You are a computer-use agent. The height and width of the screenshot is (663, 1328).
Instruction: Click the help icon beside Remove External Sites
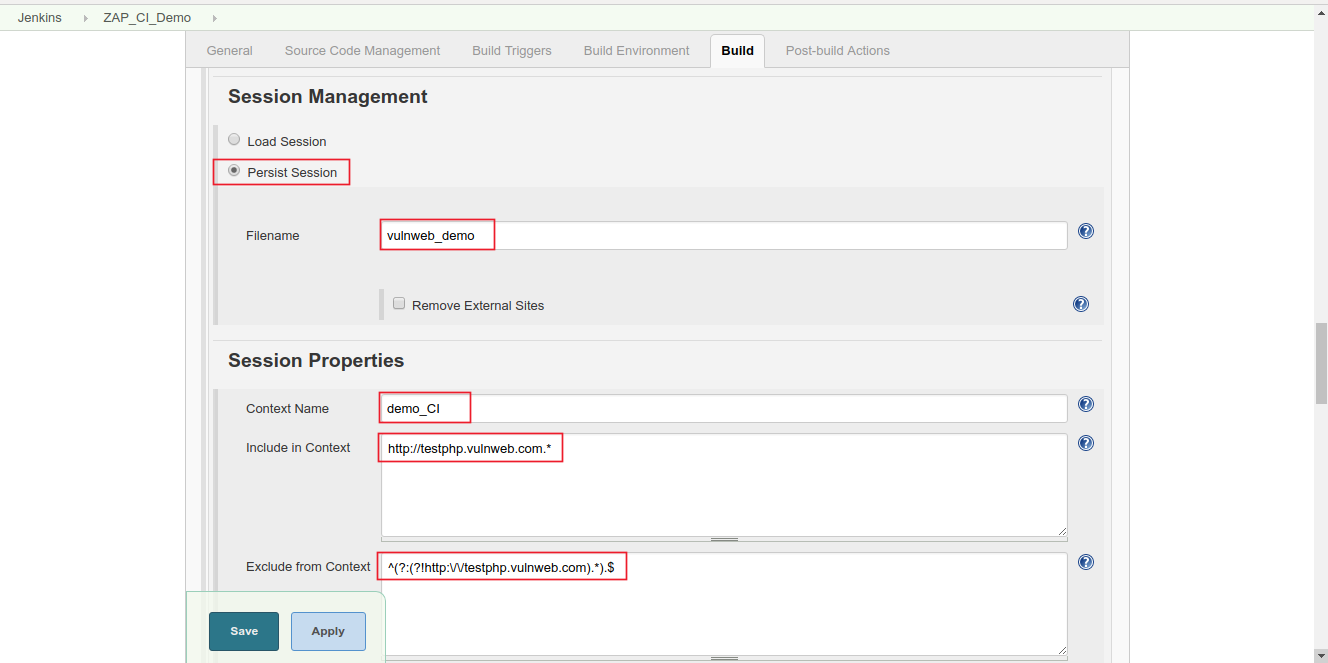click(1080, 303)
